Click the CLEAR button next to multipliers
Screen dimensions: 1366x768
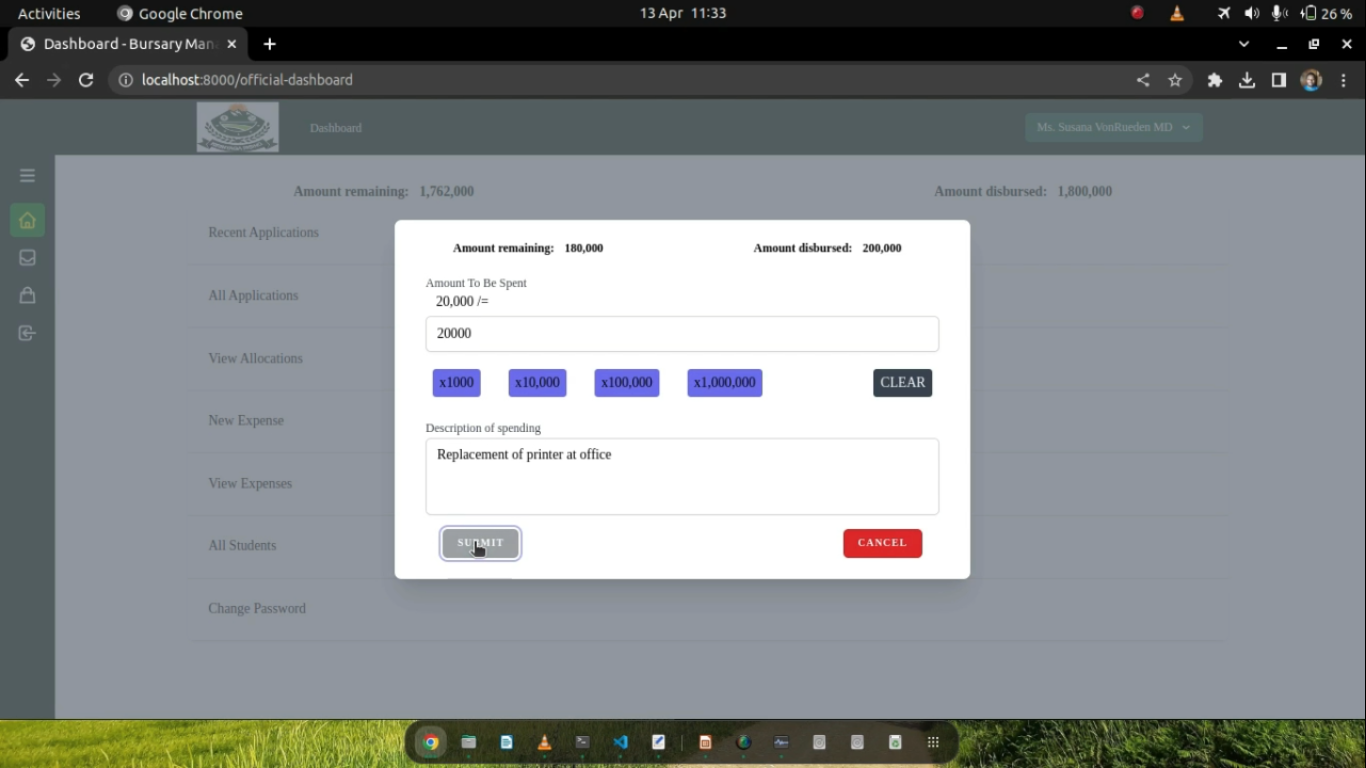(902, 382)
